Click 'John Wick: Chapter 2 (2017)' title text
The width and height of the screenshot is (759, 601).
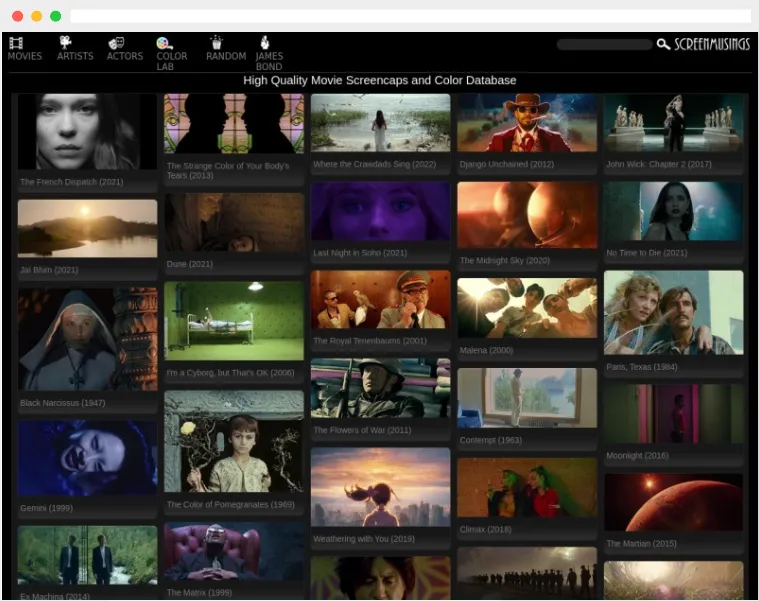click(659, 165)
